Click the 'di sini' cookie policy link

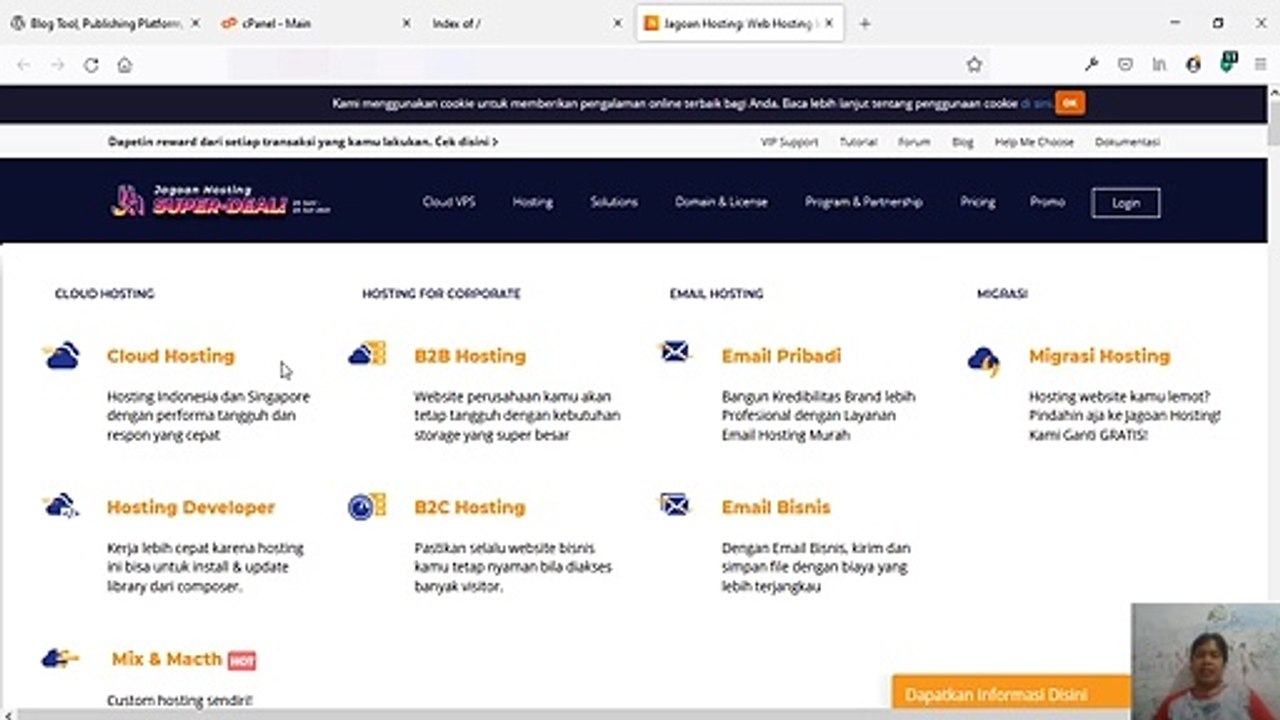click(1036, 103)
